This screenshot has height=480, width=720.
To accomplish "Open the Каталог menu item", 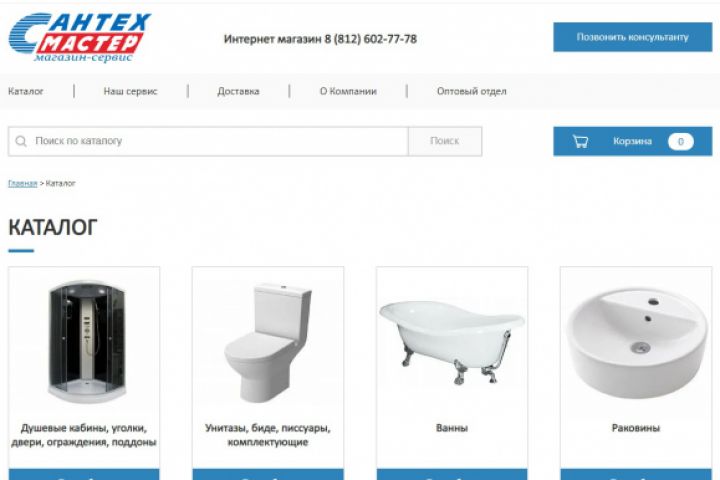I will pos(26,91).
